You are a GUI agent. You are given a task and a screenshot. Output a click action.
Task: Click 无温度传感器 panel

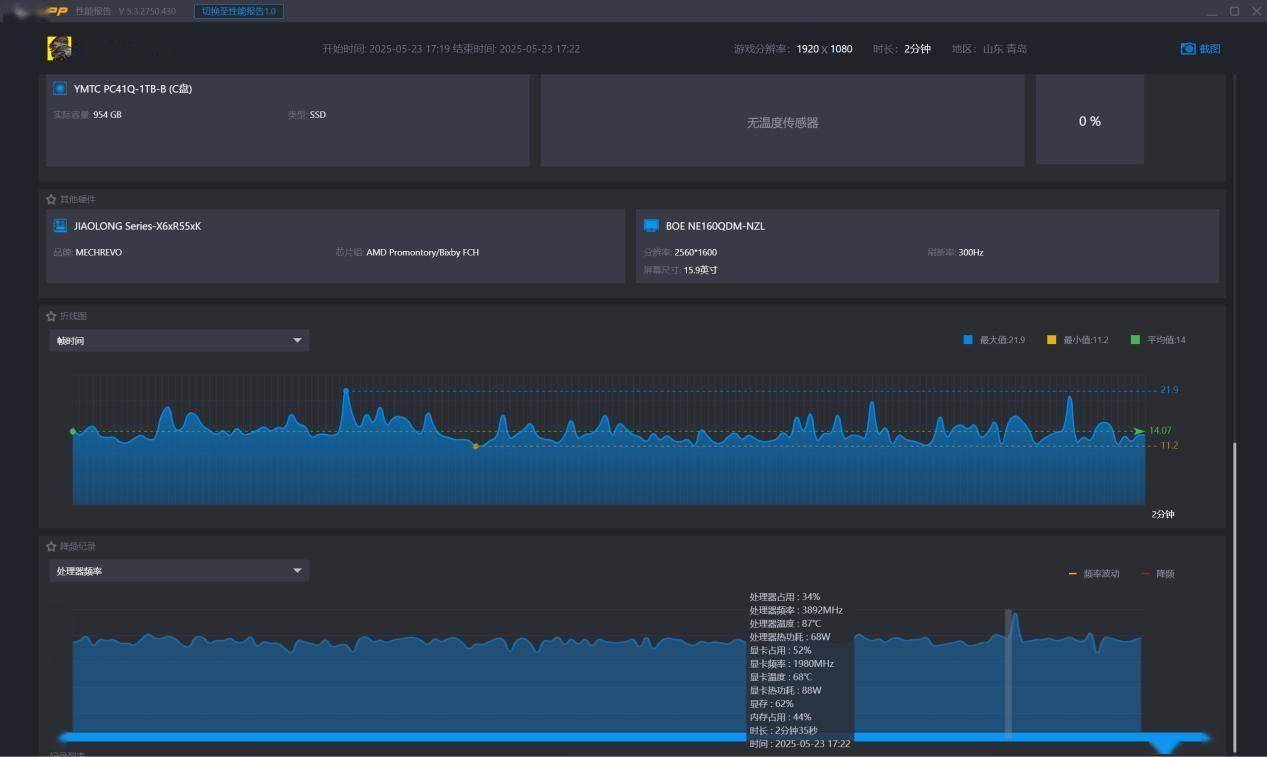coord(782,122)
